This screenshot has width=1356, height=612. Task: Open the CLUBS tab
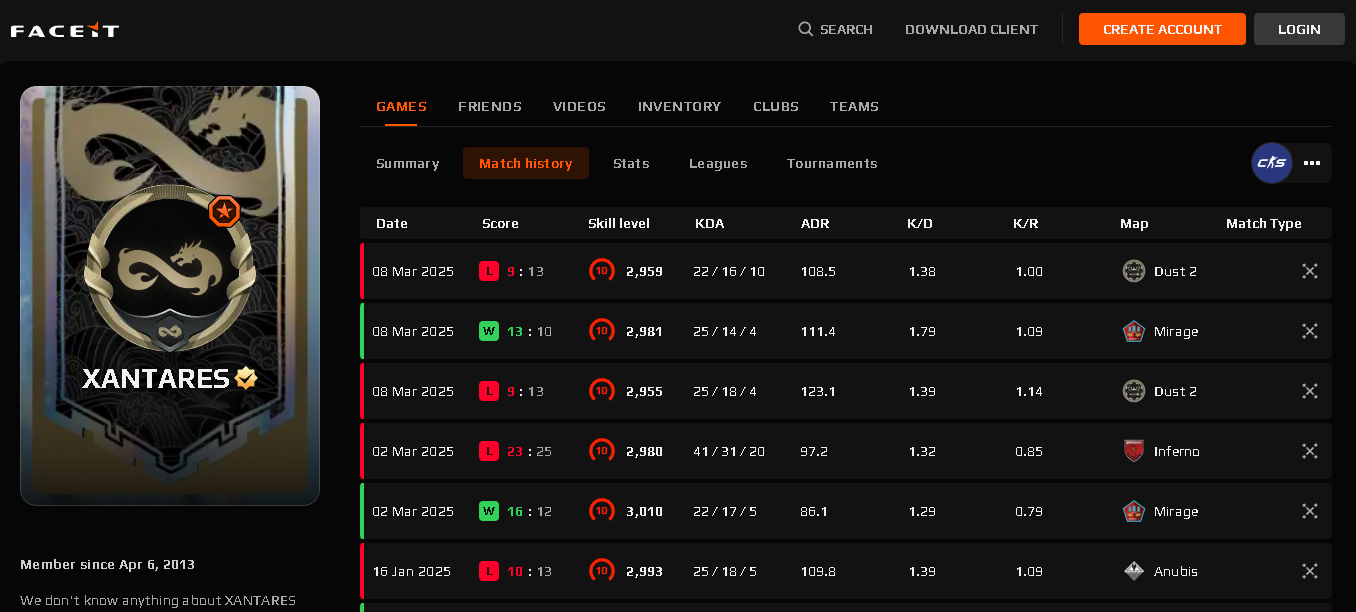pyautogui.click(x=776, y=106)
